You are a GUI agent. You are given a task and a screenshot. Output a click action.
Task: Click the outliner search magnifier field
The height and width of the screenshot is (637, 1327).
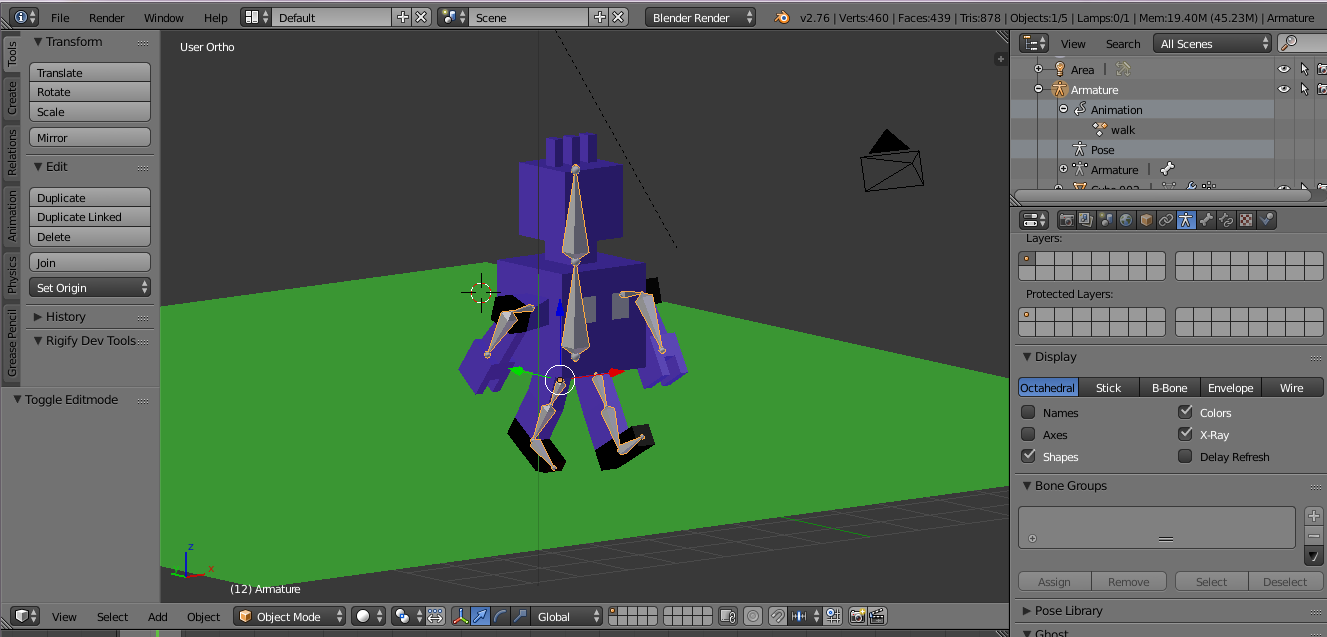click(x=1302, y=43)
